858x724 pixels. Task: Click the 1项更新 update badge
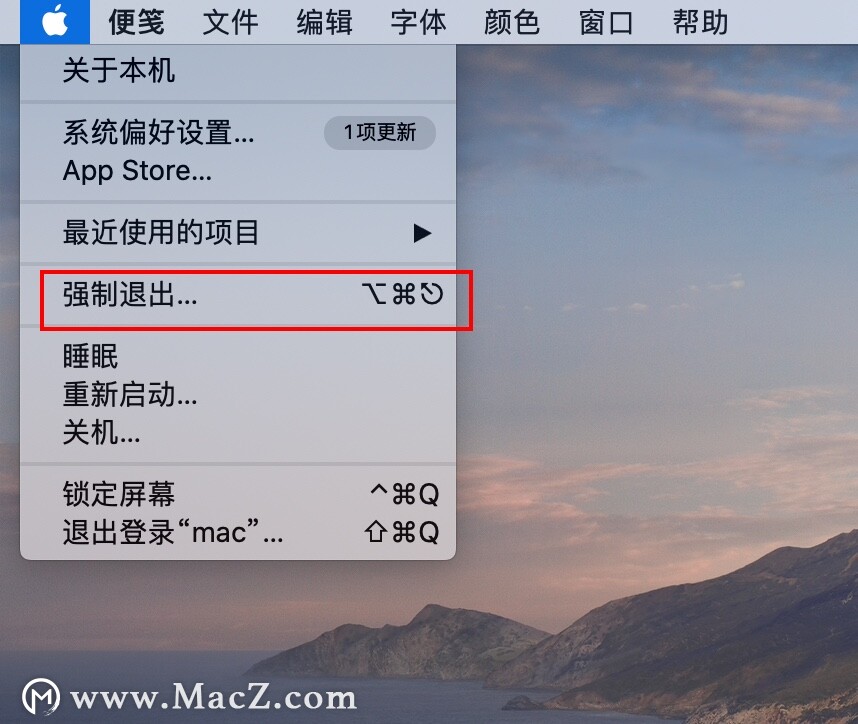click(x=380, y=132)
